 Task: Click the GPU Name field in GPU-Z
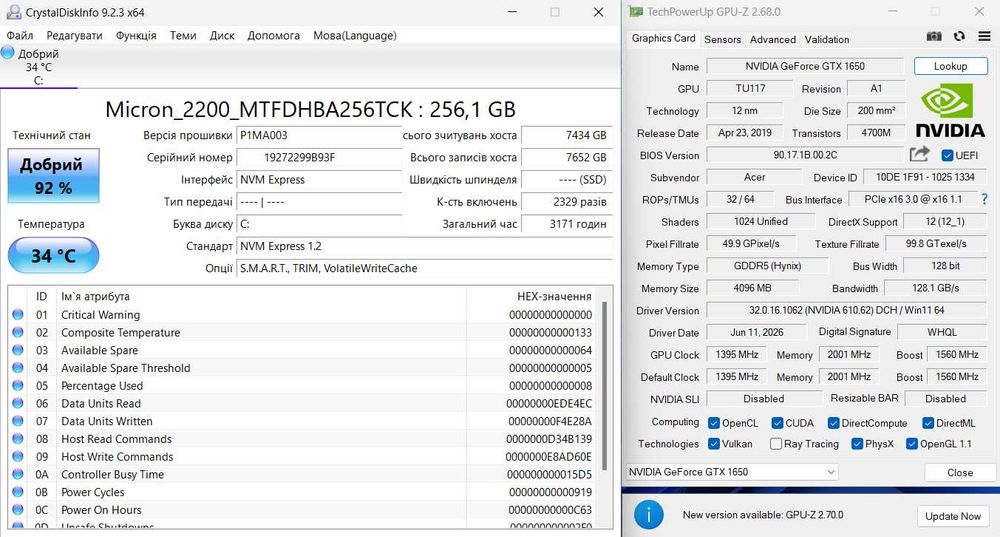pos(805,66)
